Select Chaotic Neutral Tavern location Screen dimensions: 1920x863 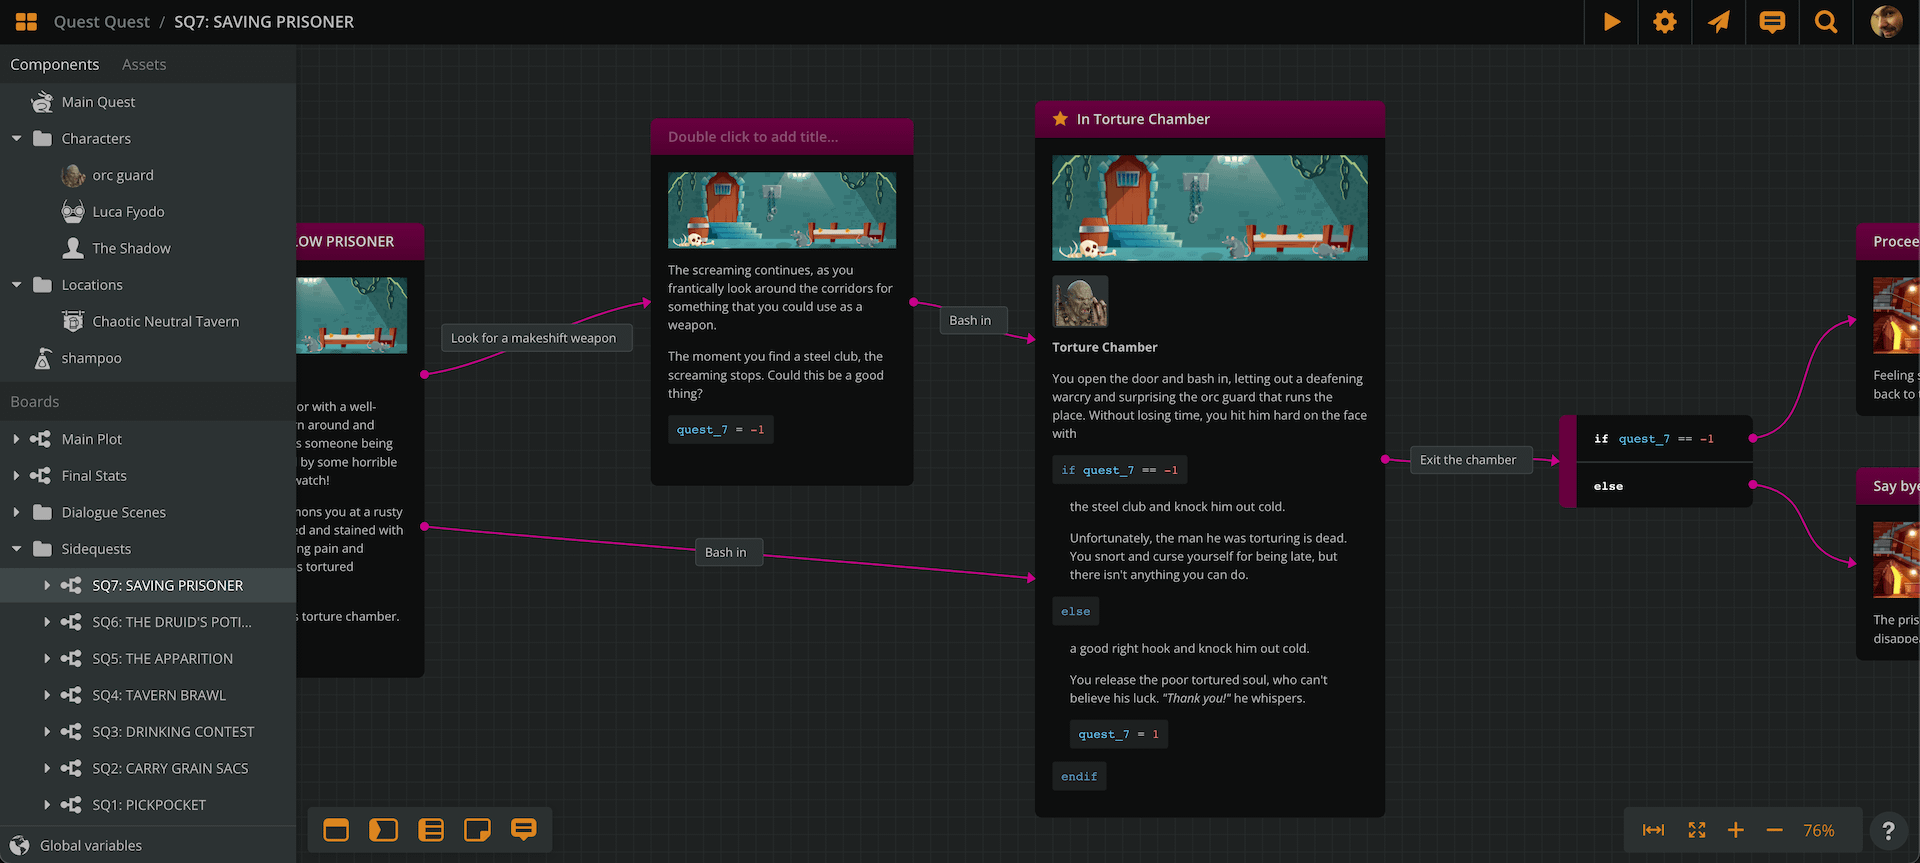click(148, 321)
